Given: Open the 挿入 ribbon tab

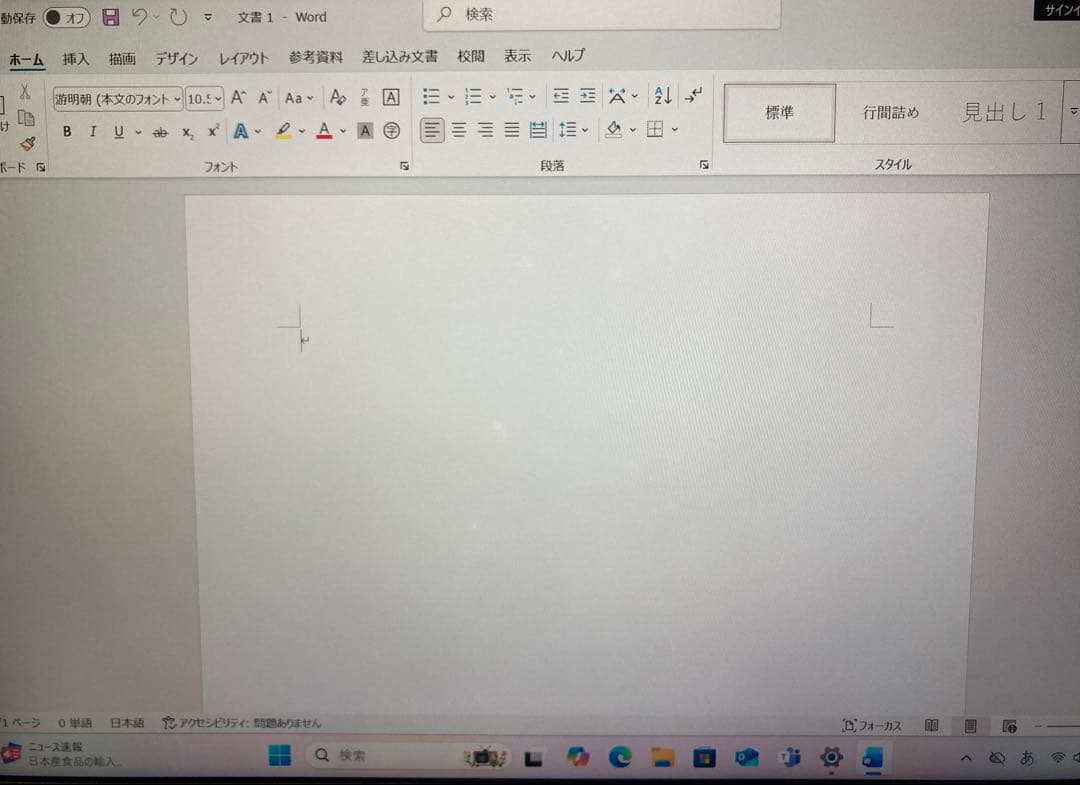Looking at the screenshot, I should point(76,59).
